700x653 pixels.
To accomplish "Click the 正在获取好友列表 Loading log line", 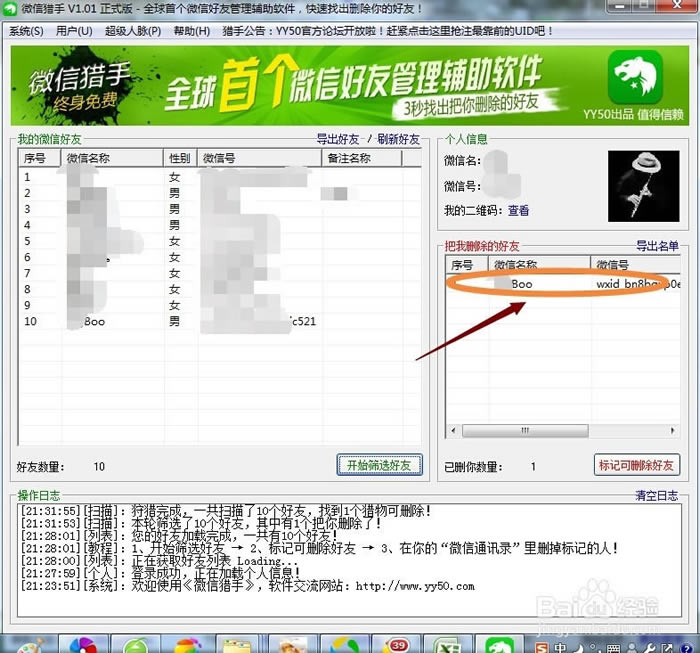I will [x=159, y=561].
